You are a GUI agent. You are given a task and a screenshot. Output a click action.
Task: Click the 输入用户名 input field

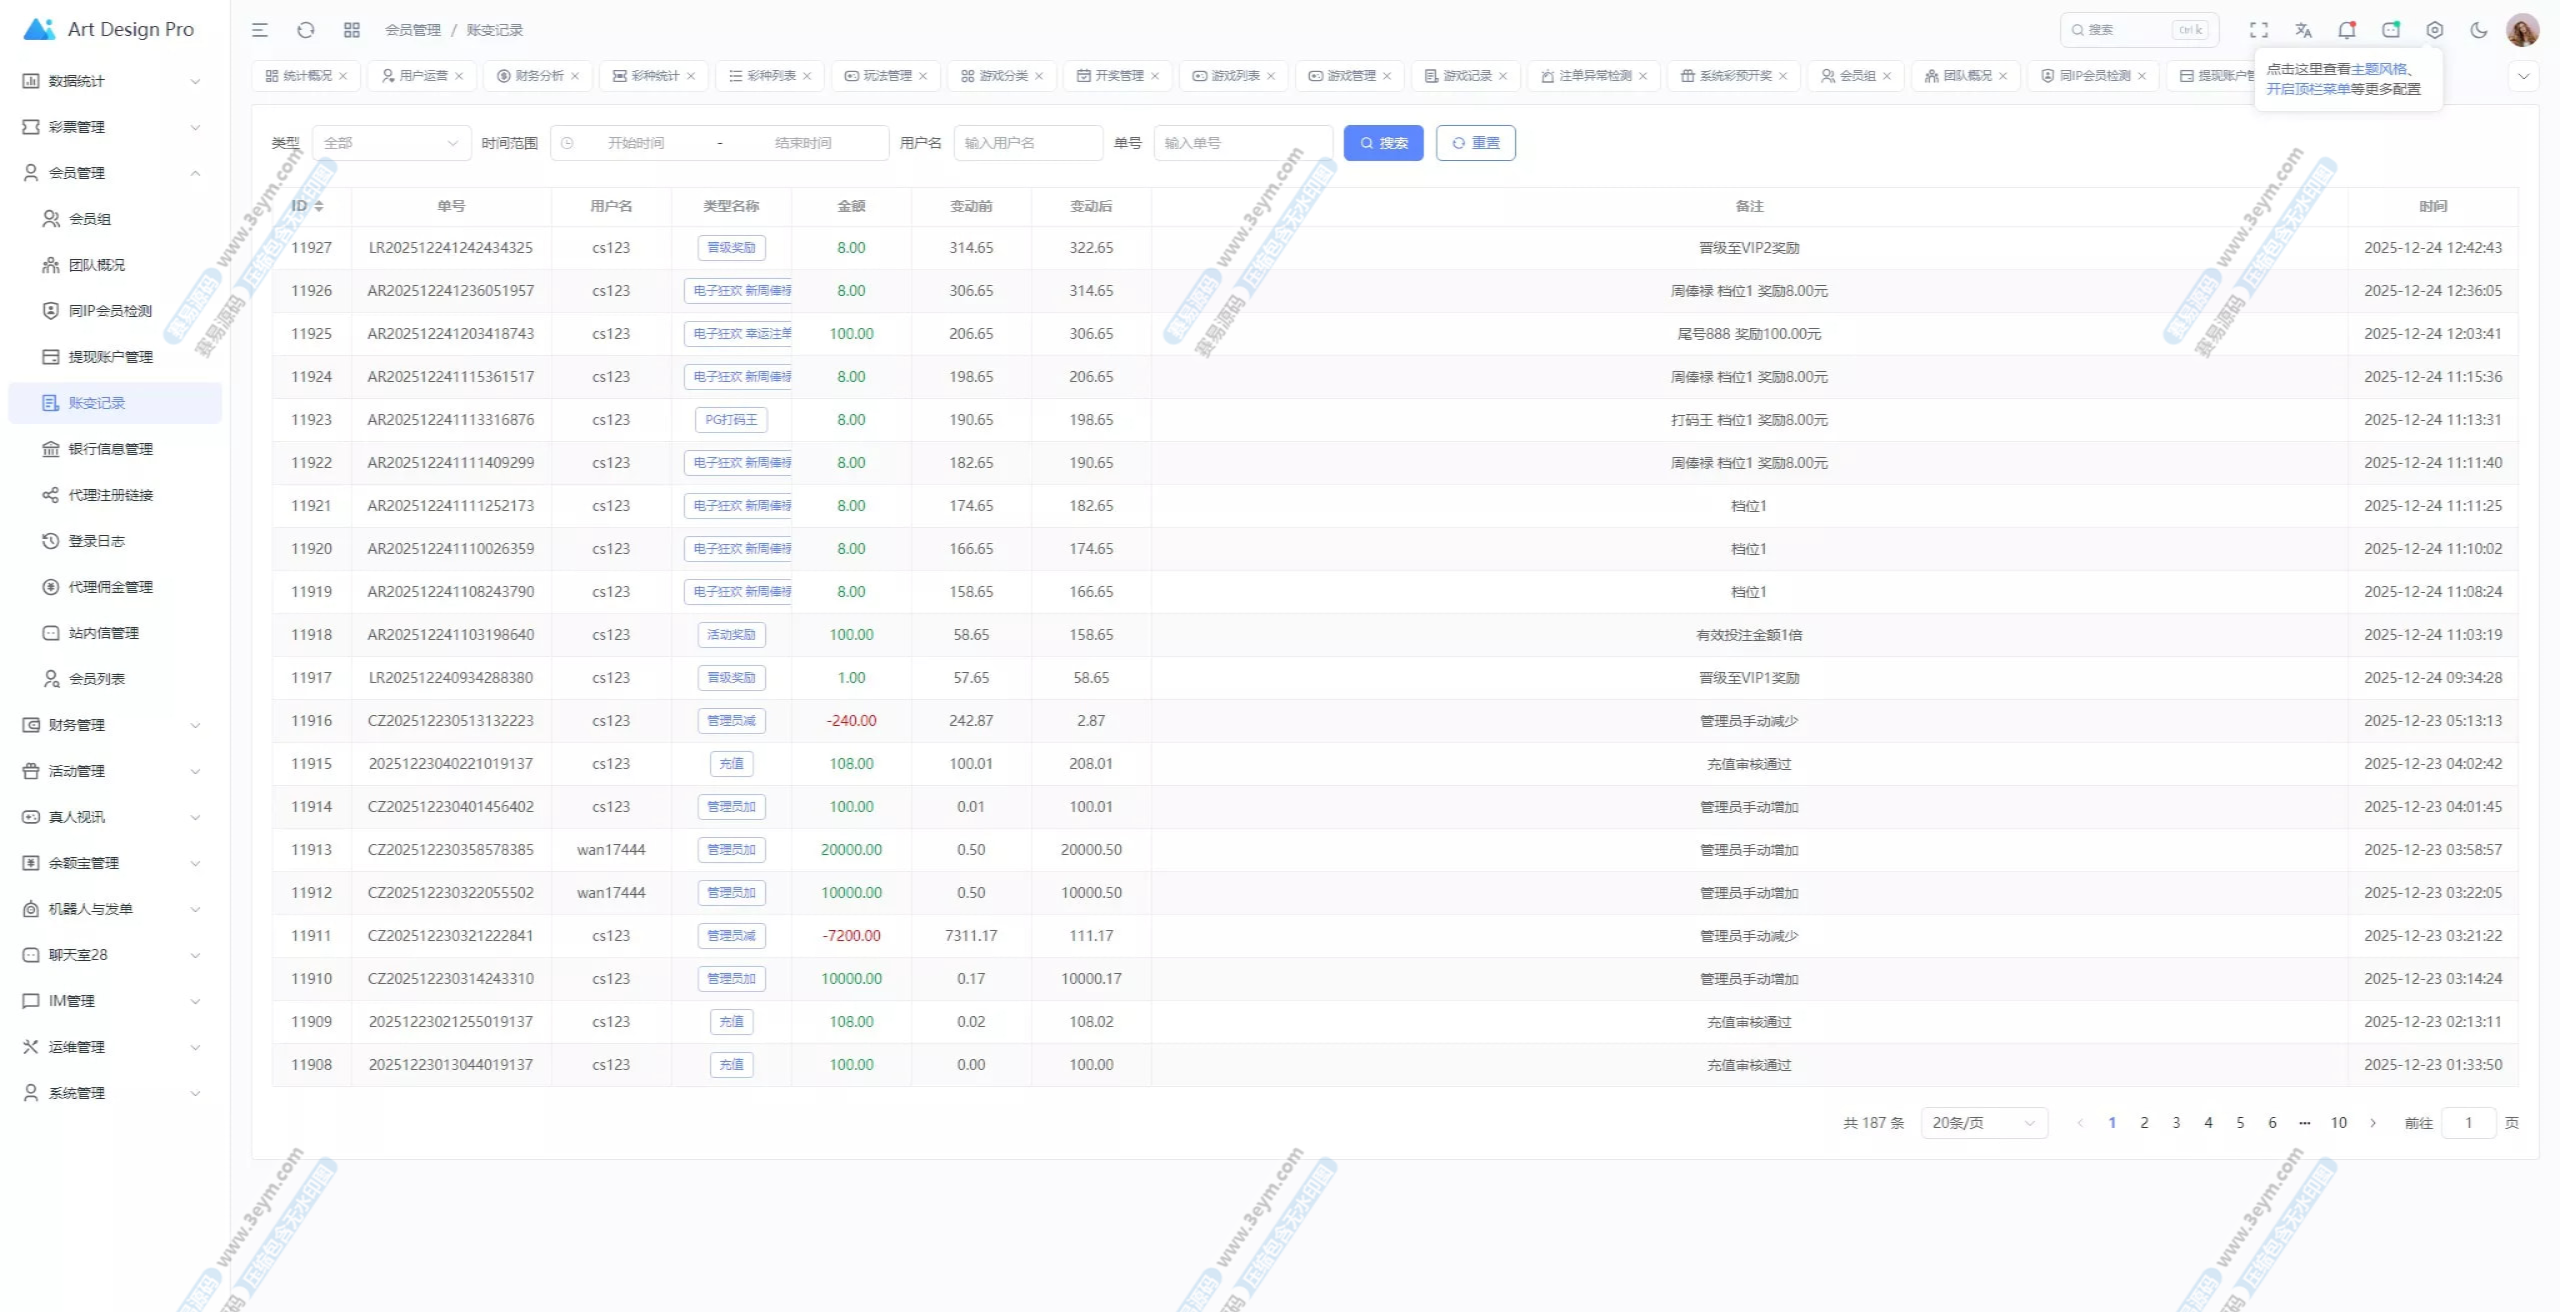(1028, 143)
